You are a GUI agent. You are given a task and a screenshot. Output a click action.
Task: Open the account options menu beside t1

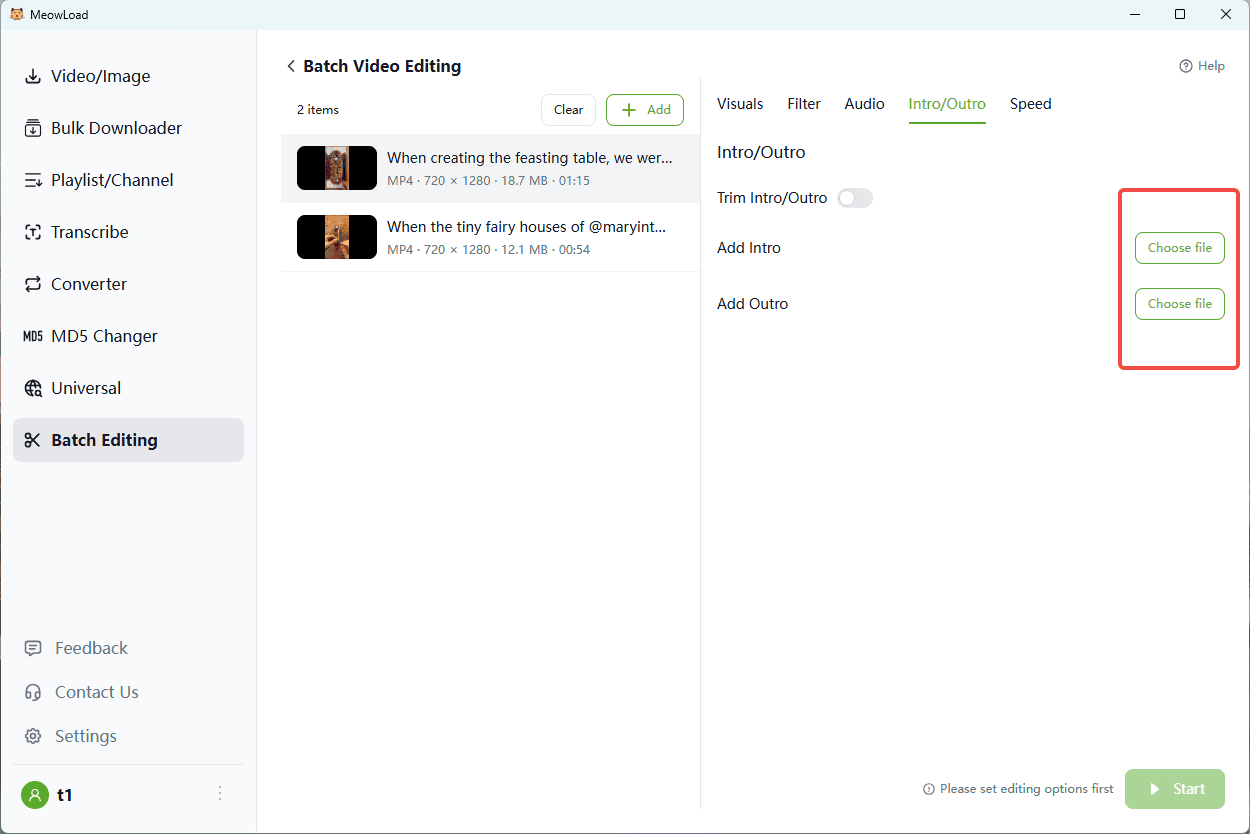pyautogui.click(x=220, y=794)
